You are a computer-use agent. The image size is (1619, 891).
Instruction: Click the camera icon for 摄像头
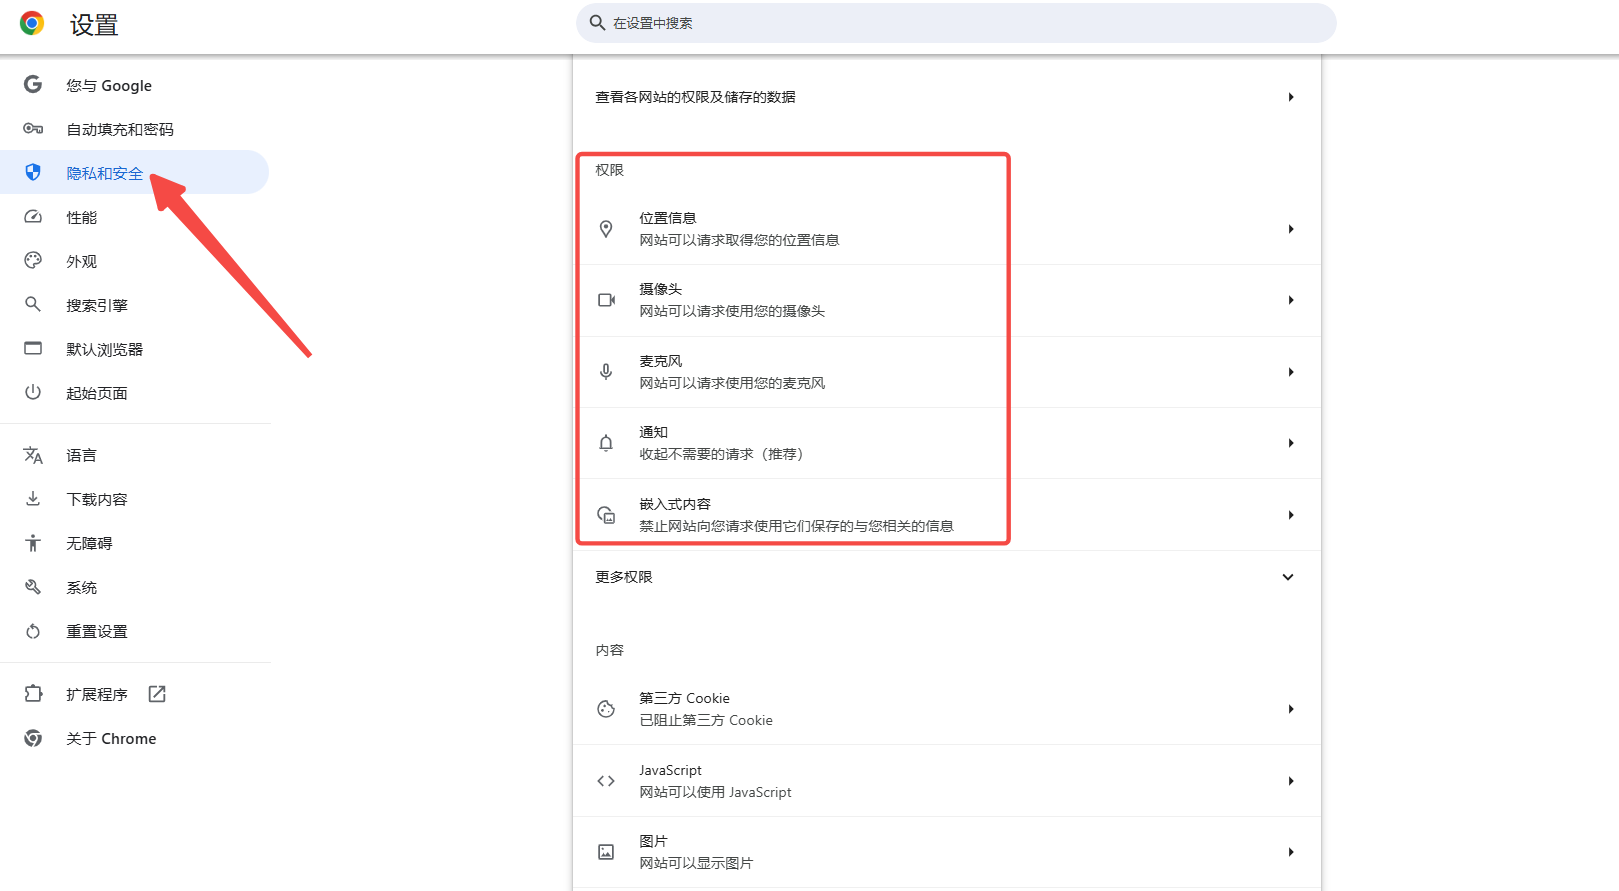[x=606, y=300]
